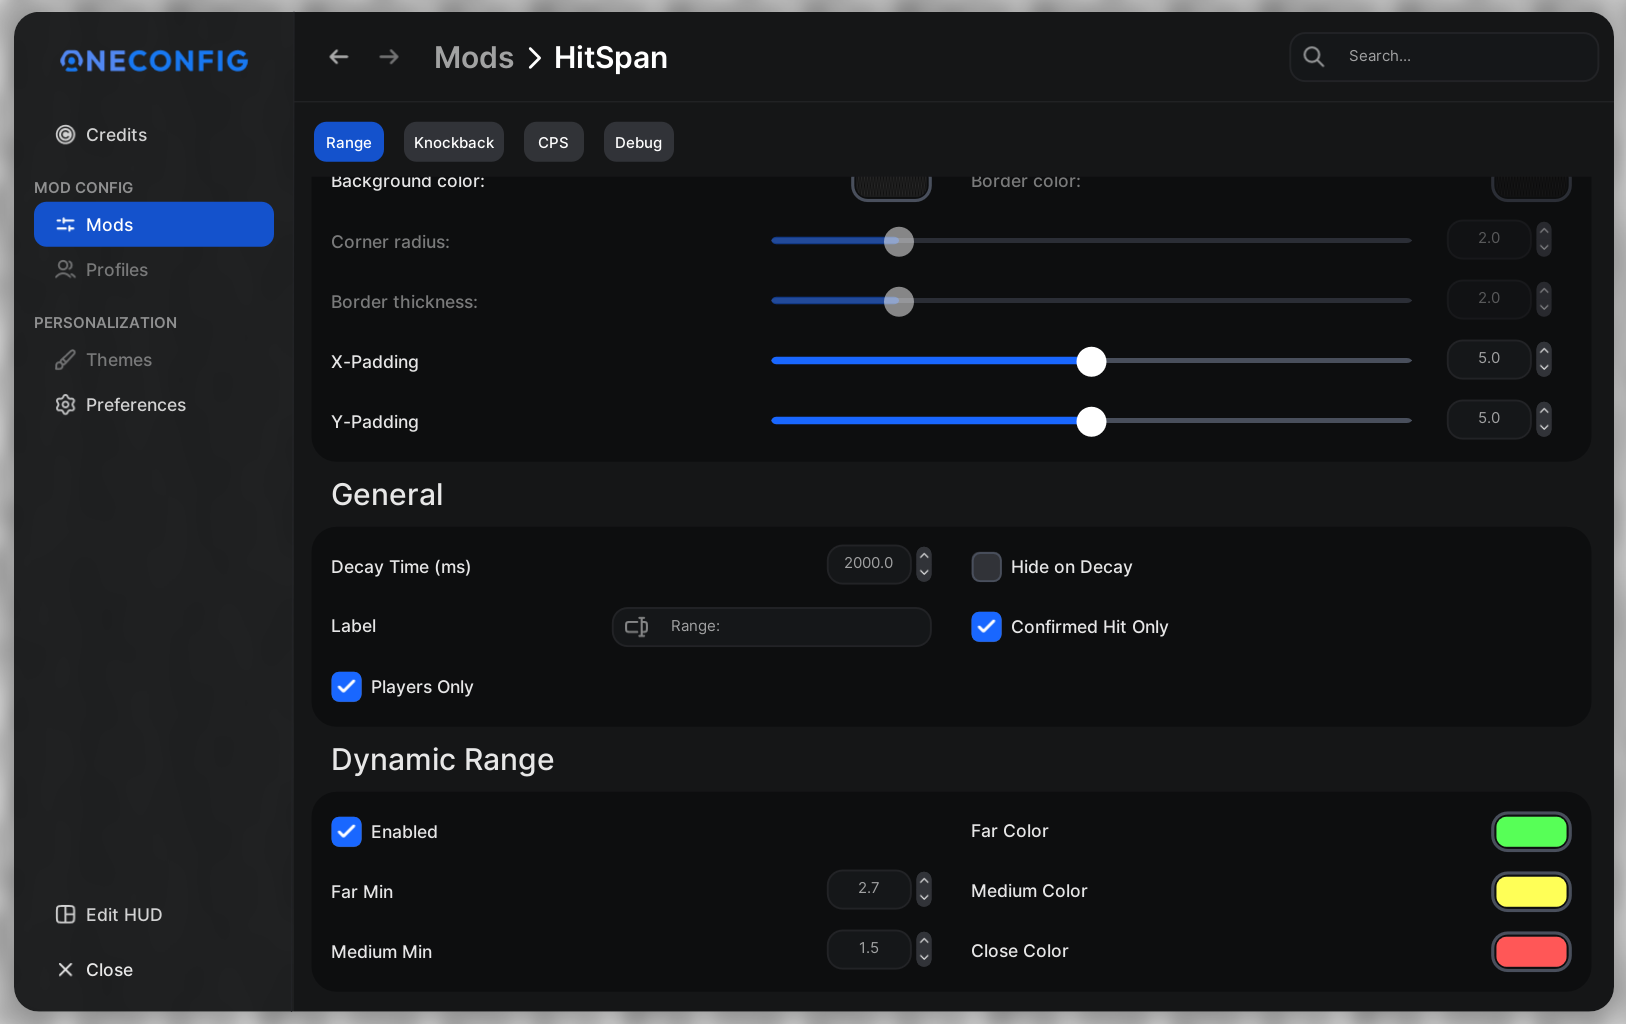Increase the Medium Min value stepper
This screenshot has height=1024, width=1626.
pyautogui.click(x=924, y=941)
